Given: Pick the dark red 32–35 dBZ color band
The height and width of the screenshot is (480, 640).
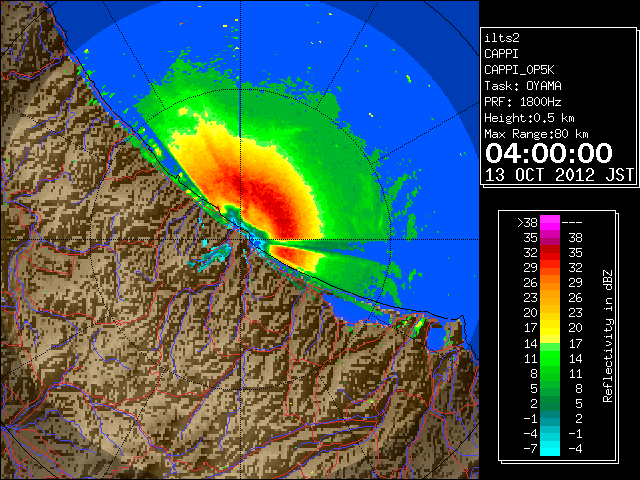Looking at the screenshot, I should tap(550, 253).
